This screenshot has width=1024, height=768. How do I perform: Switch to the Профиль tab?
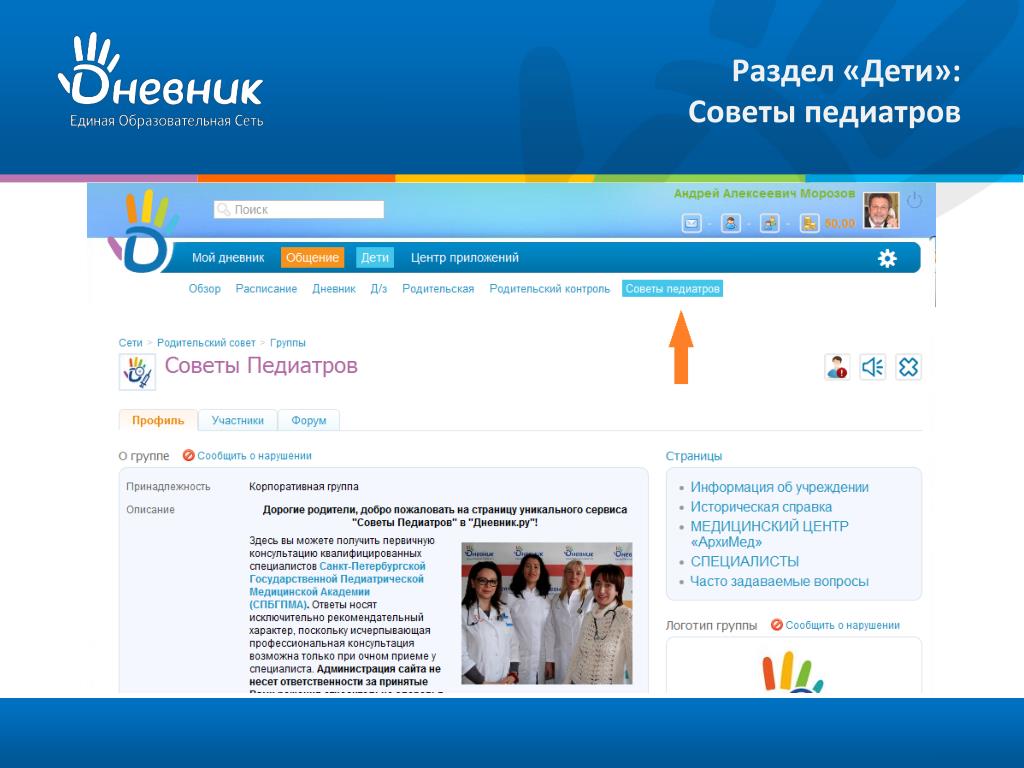coord(158,420)
